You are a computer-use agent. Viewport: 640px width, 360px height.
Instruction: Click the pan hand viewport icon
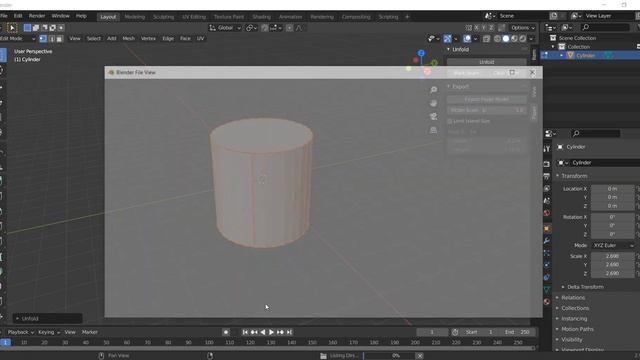[433, 103]
